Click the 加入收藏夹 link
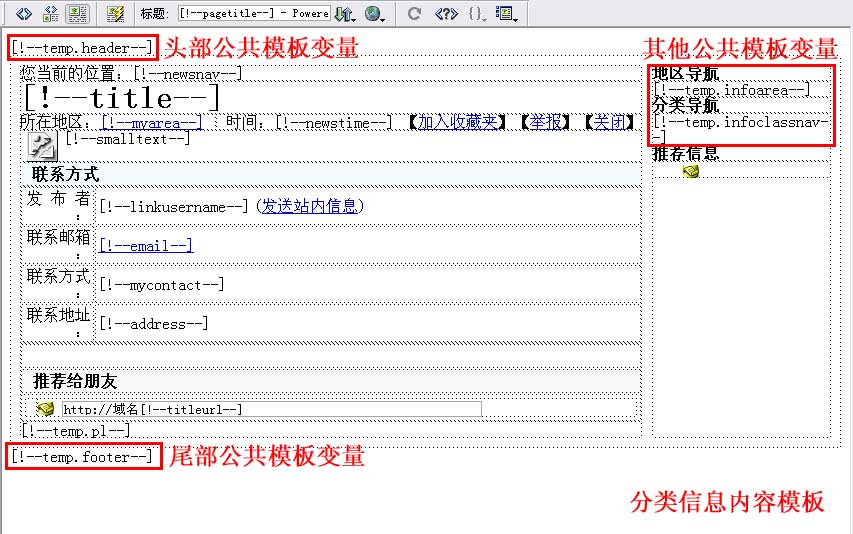853x534 pixels. point(458,122)
